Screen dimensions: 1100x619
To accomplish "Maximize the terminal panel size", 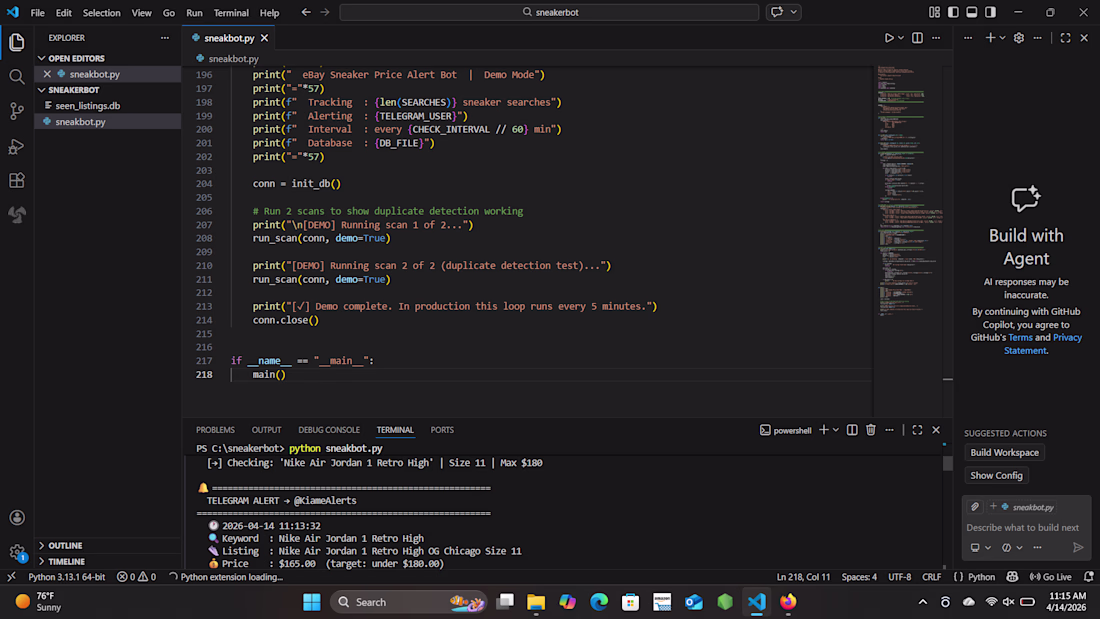I will 917,430.
